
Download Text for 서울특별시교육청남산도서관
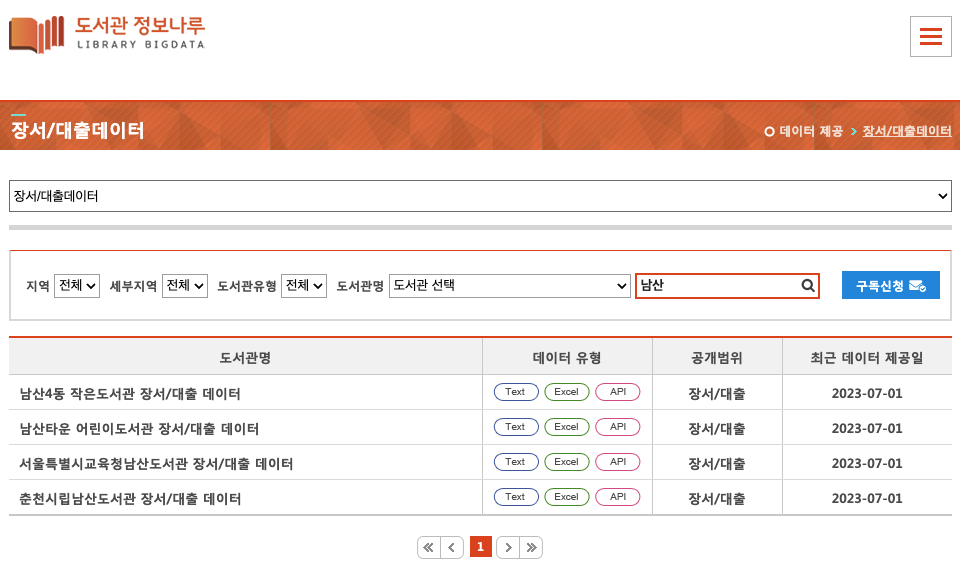516,461
